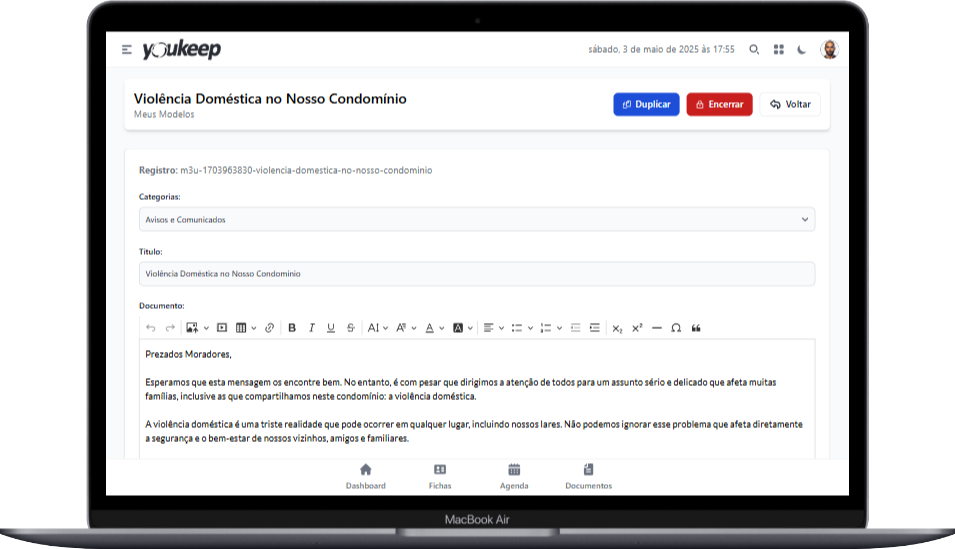This screenshot has height=549, width=955.
Task: Toggle underline formatting
Action: [331, 328]
